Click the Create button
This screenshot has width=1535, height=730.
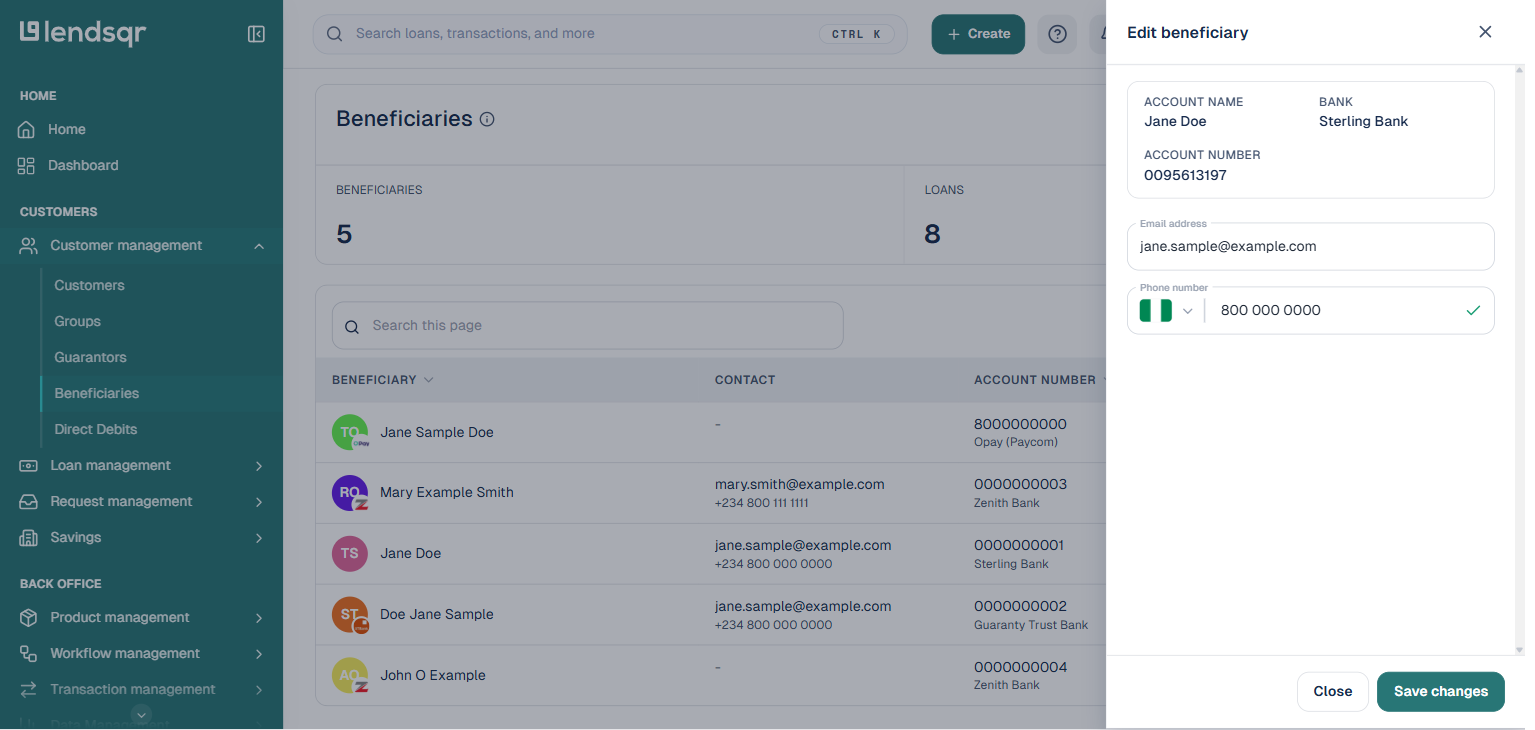(x=978, y=34)
